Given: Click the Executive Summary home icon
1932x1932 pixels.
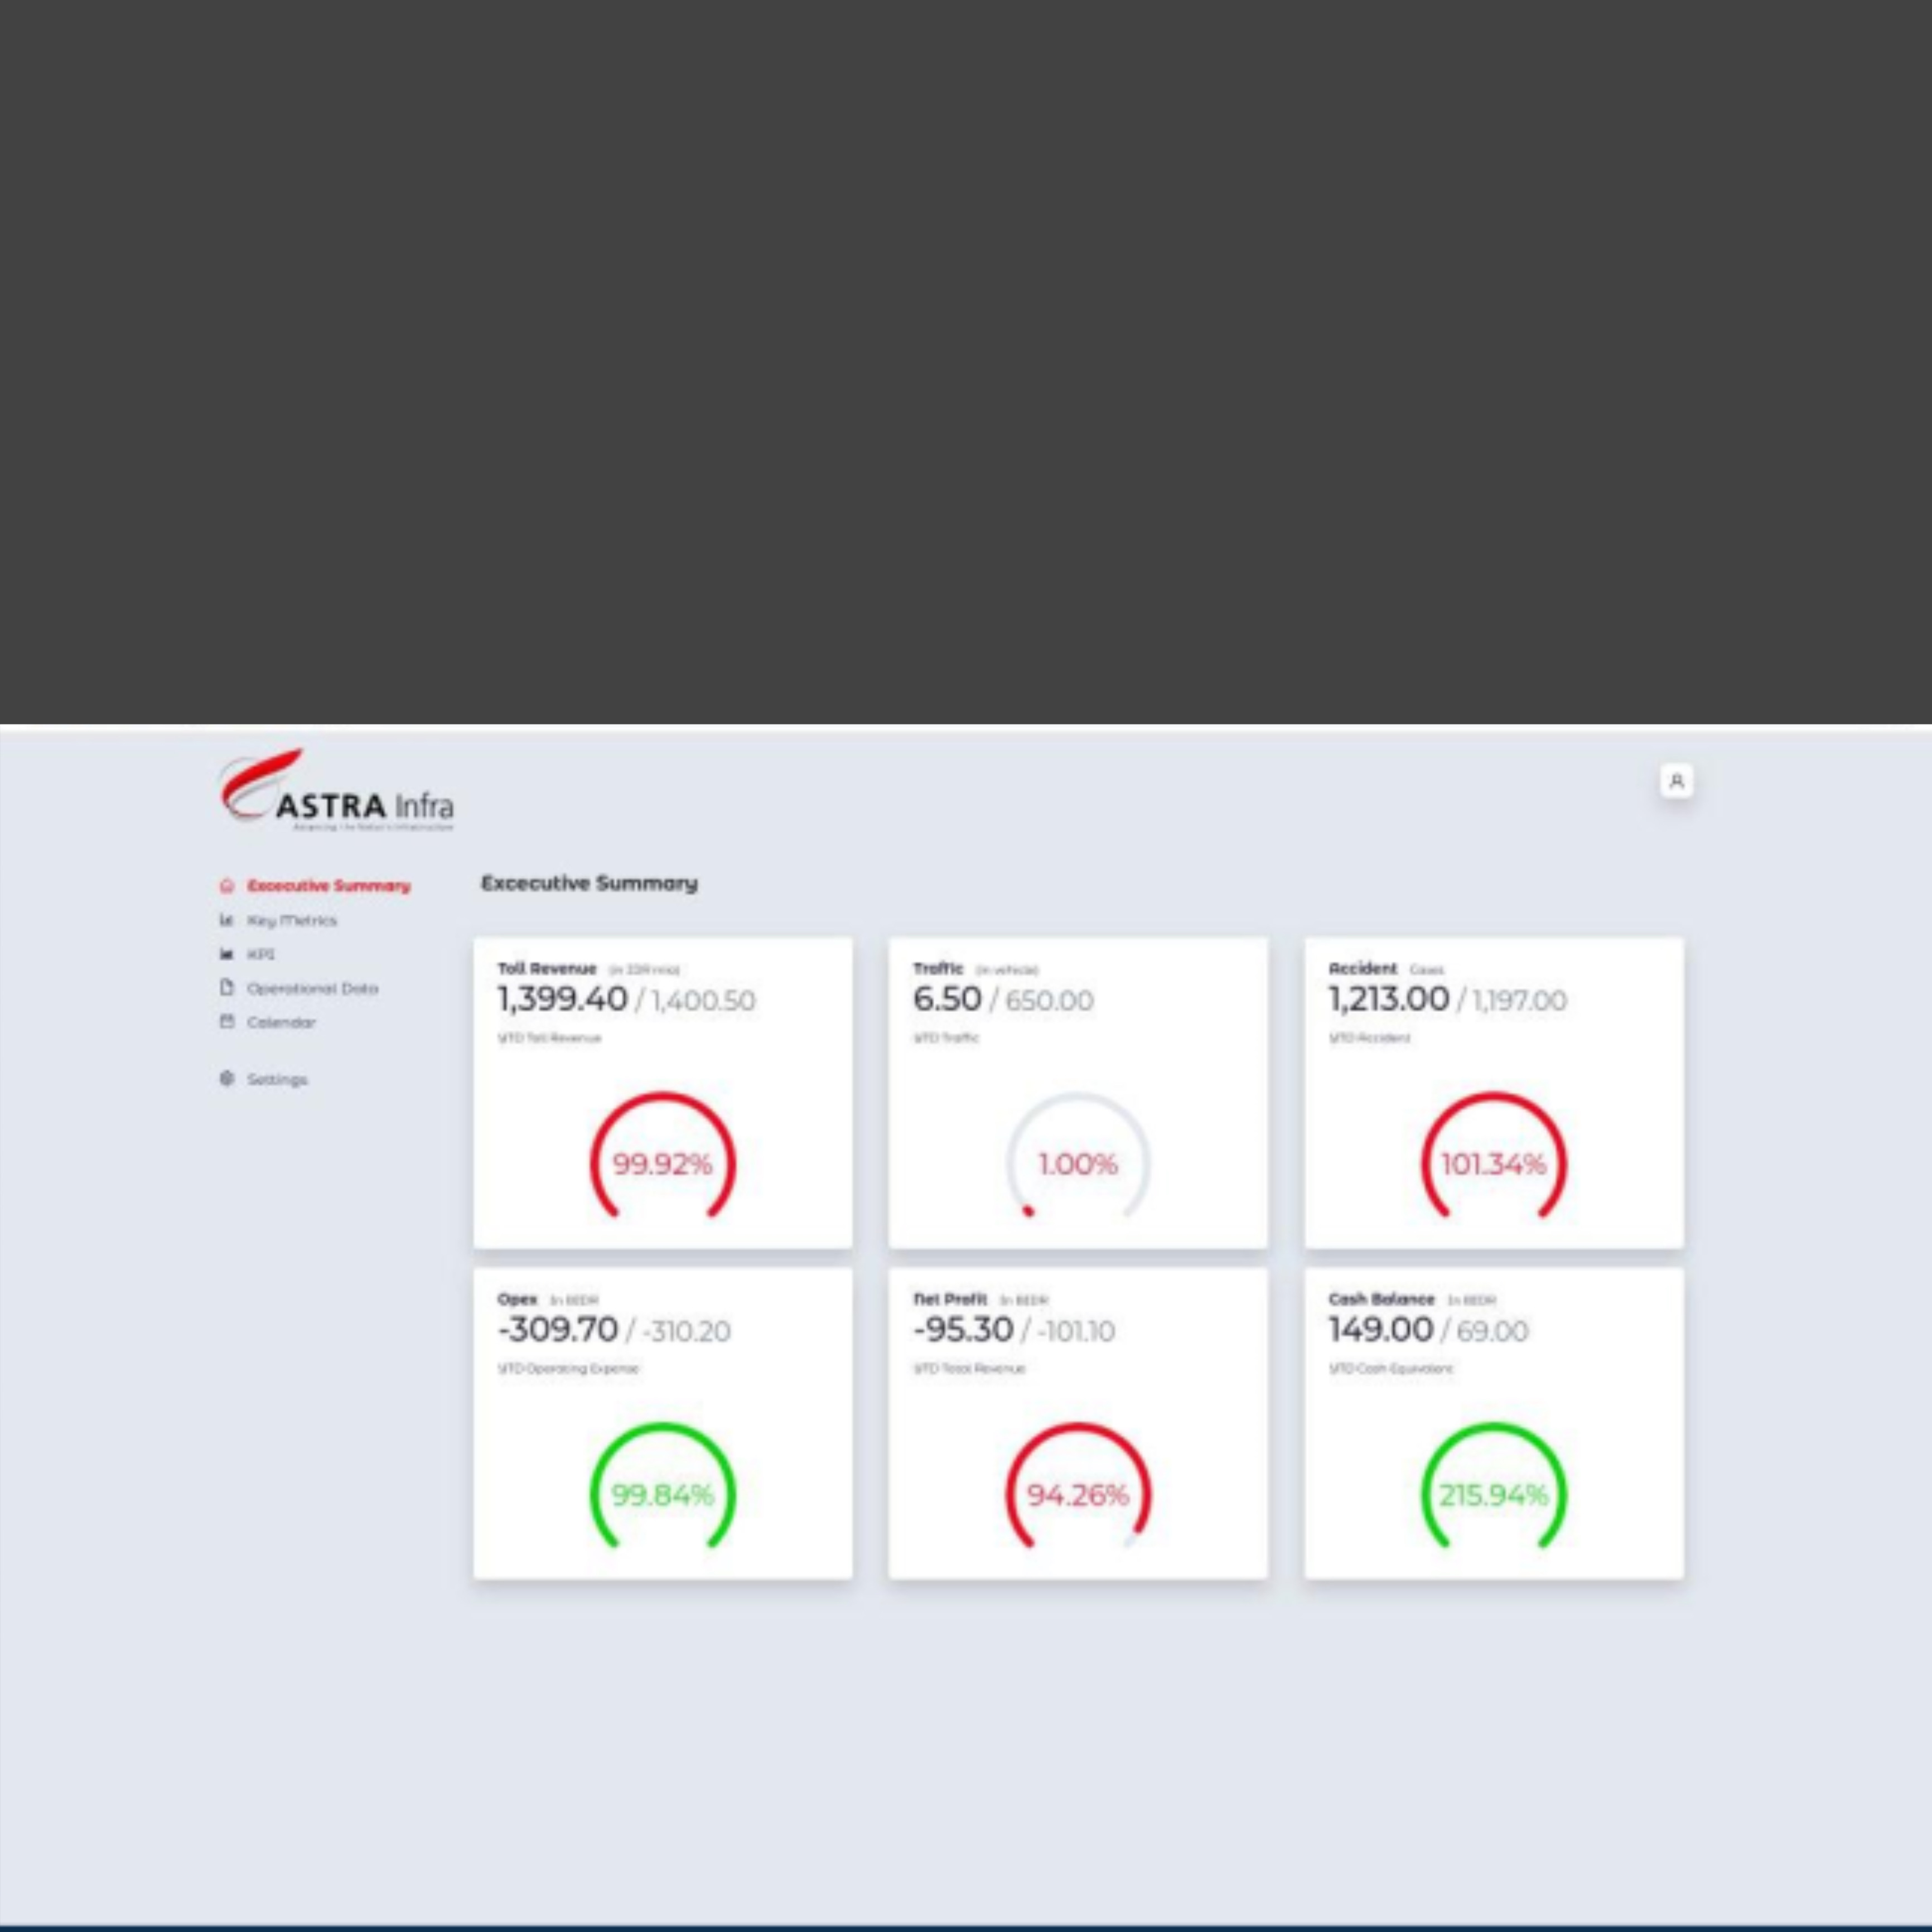Looking at the screenshot, I should pyautogui.click(x=226, y=886).
